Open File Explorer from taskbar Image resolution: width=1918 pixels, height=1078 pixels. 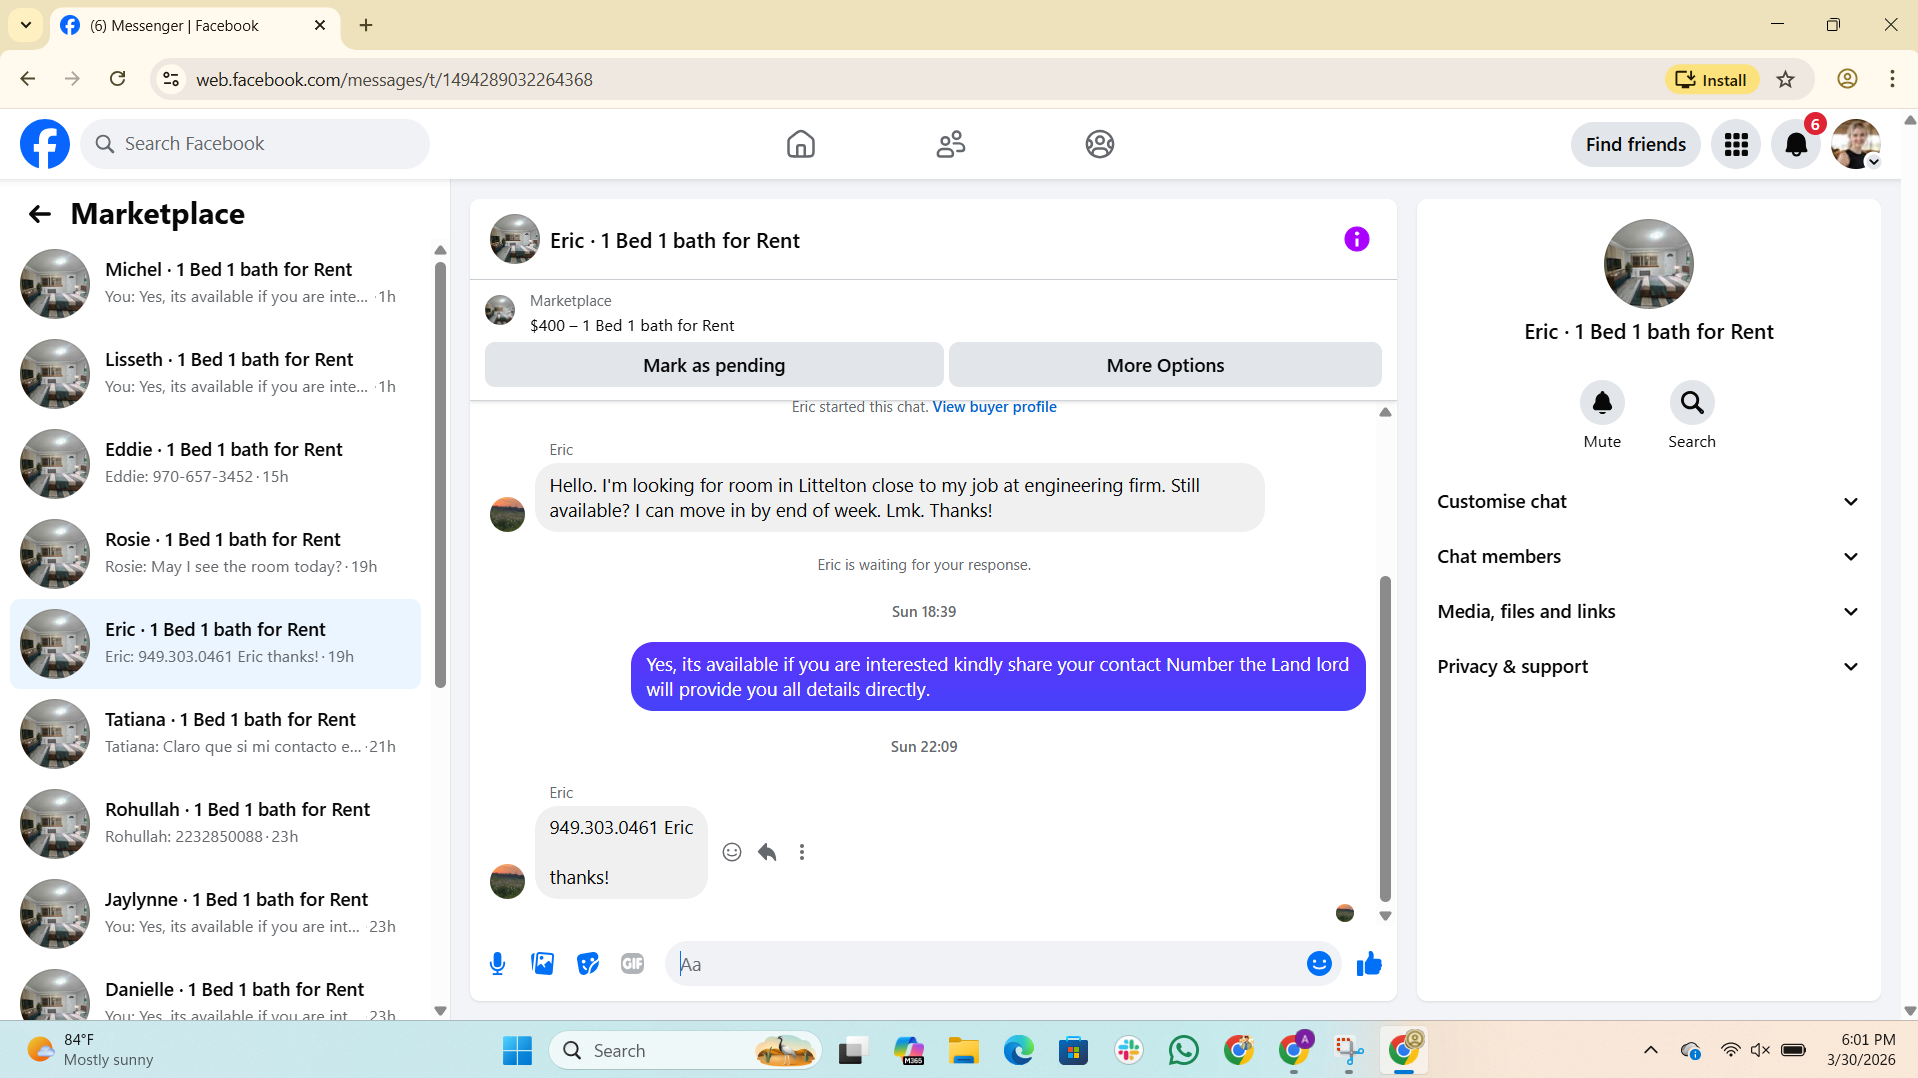(x=963, y=1051)
